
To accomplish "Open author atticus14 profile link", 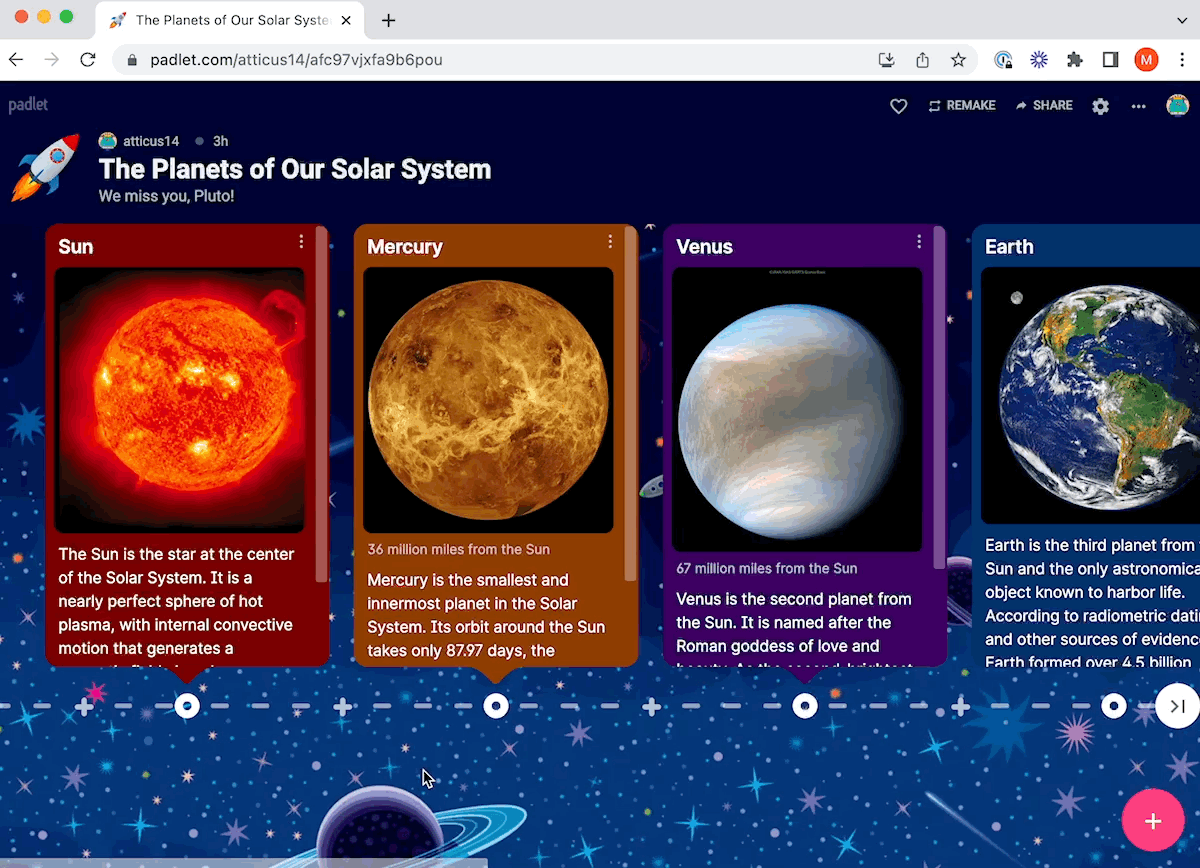I will (x=151, y=141).
